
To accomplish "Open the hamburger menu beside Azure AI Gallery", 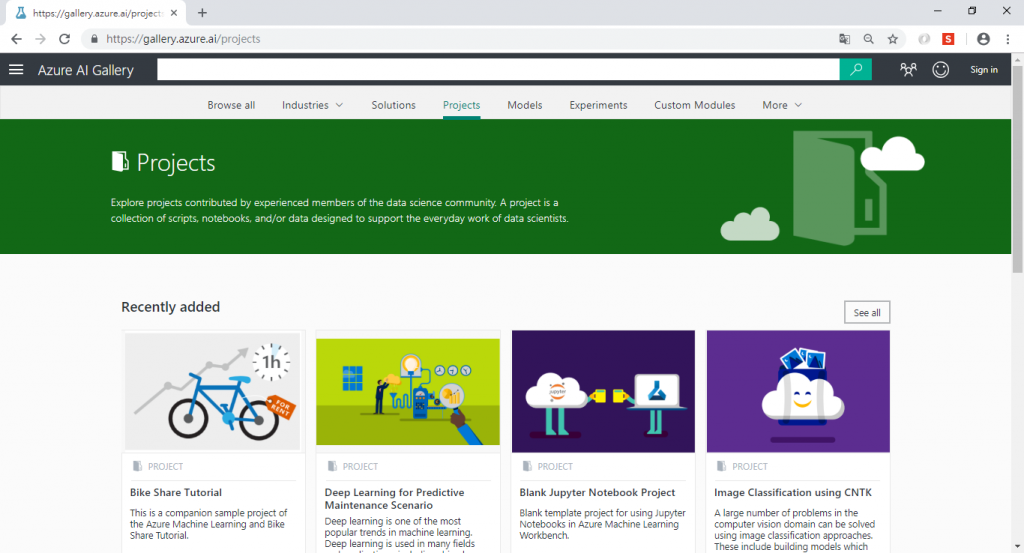I will coord(16,69).
